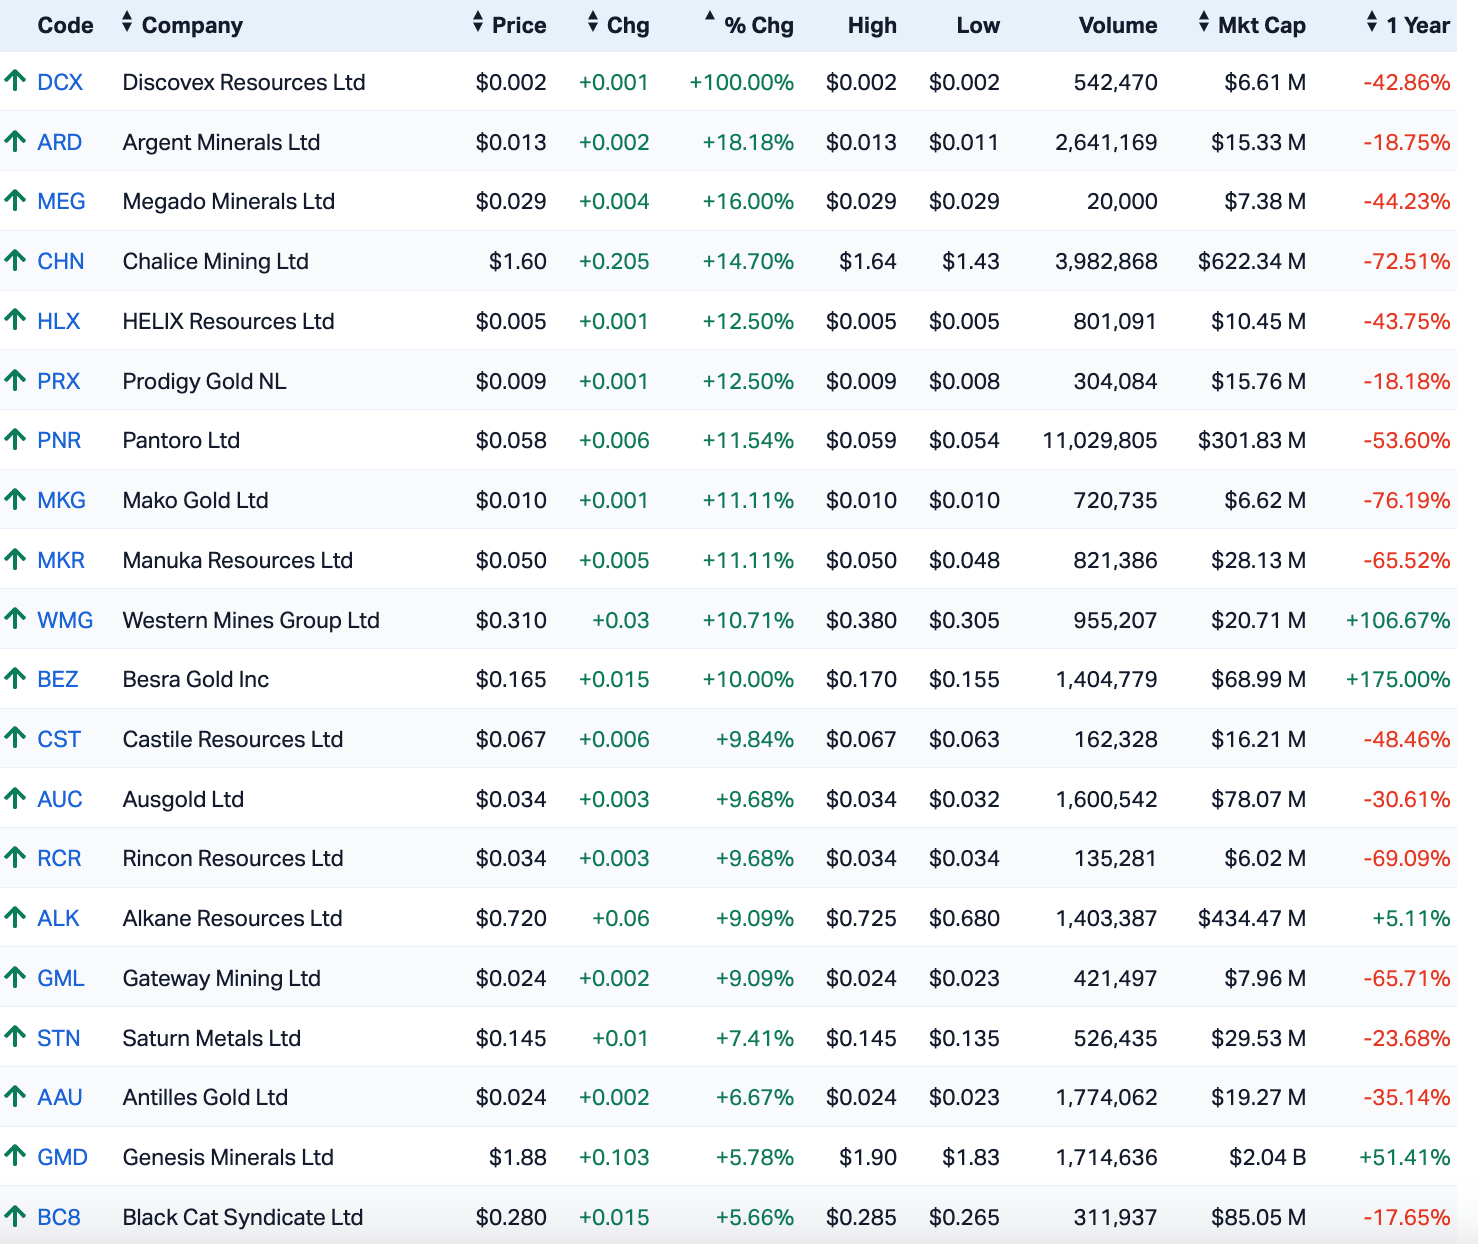Click the +175.00% one year value
This screenshot has width=1478, height=1244.
[1398, 679]
